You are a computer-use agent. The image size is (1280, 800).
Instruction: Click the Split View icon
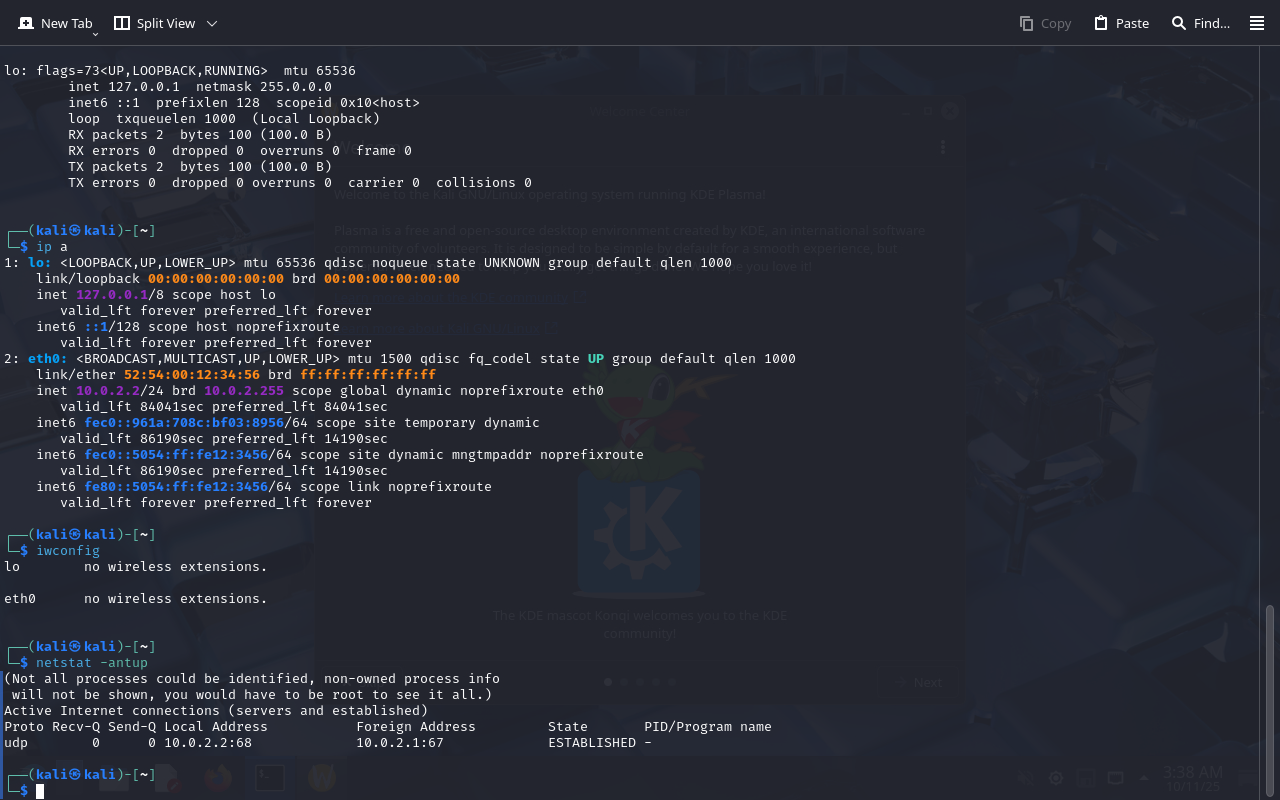[x=122, y=23]
